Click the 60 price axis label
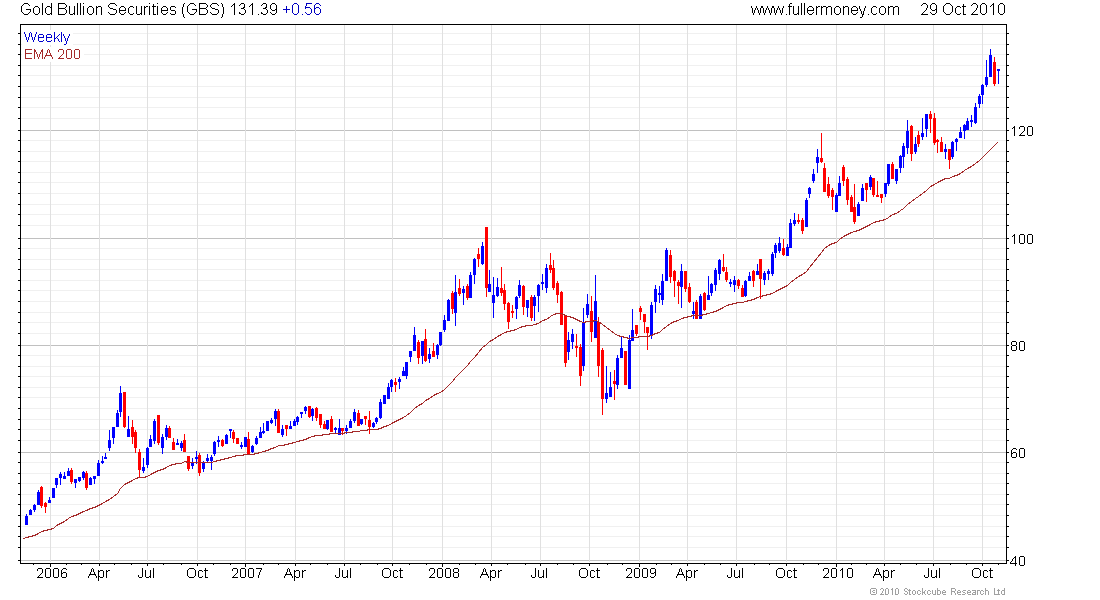Image resolution: width=1100 pixels, height=600 pixels. [1018, 453]
